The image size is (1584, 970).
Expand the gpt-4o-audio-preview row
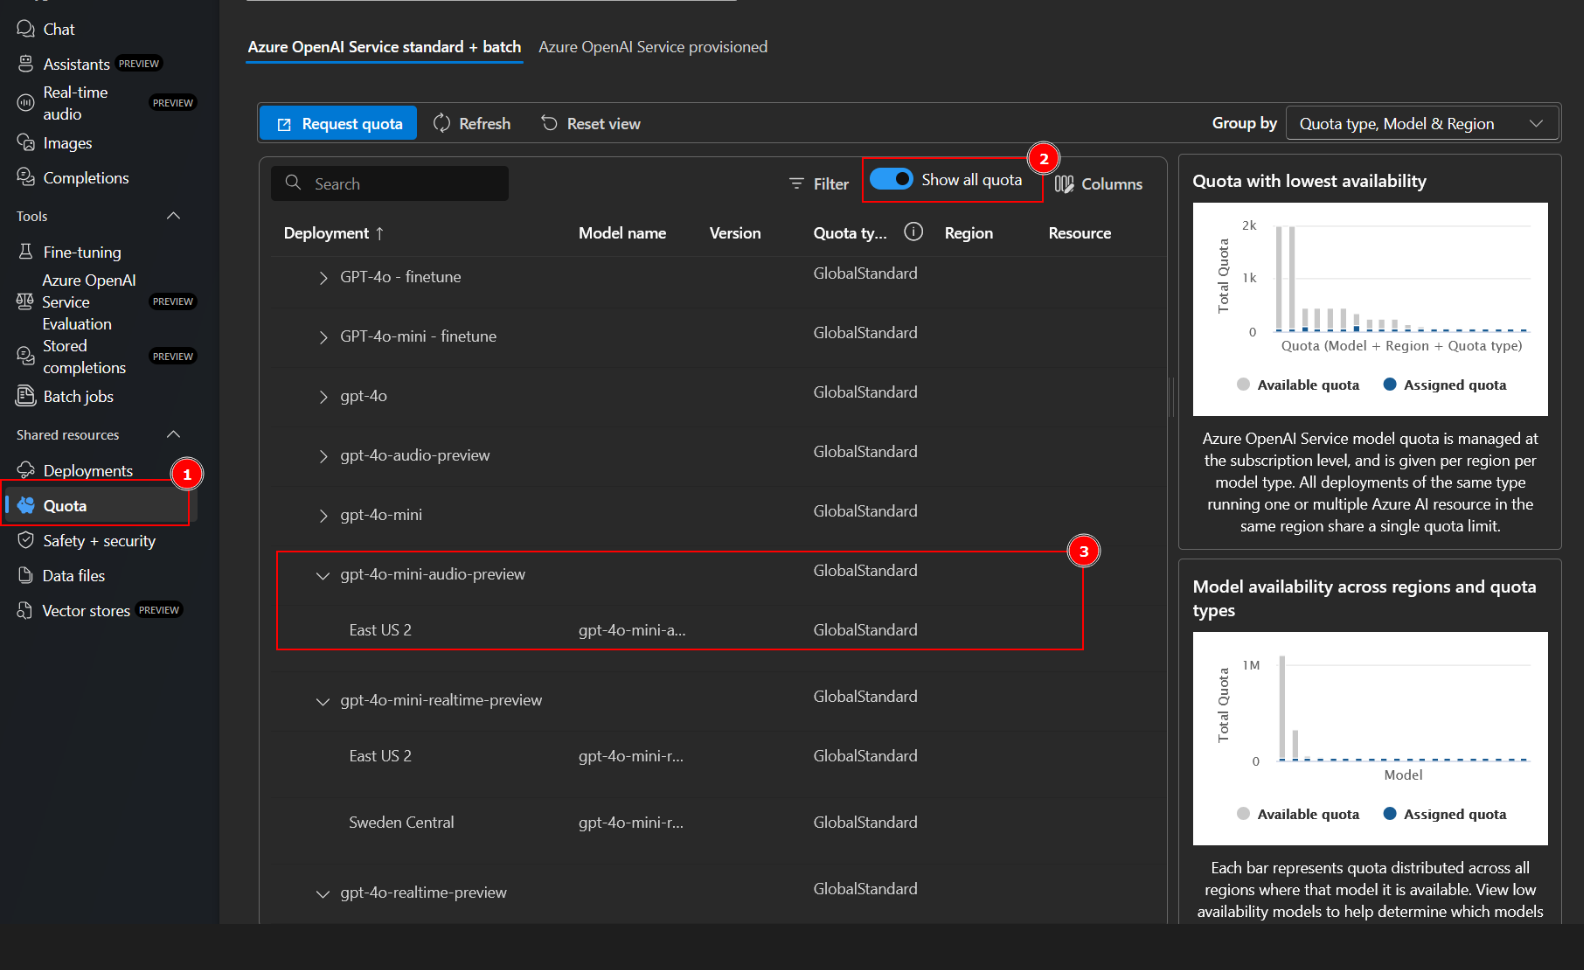[x=323, y=456]
